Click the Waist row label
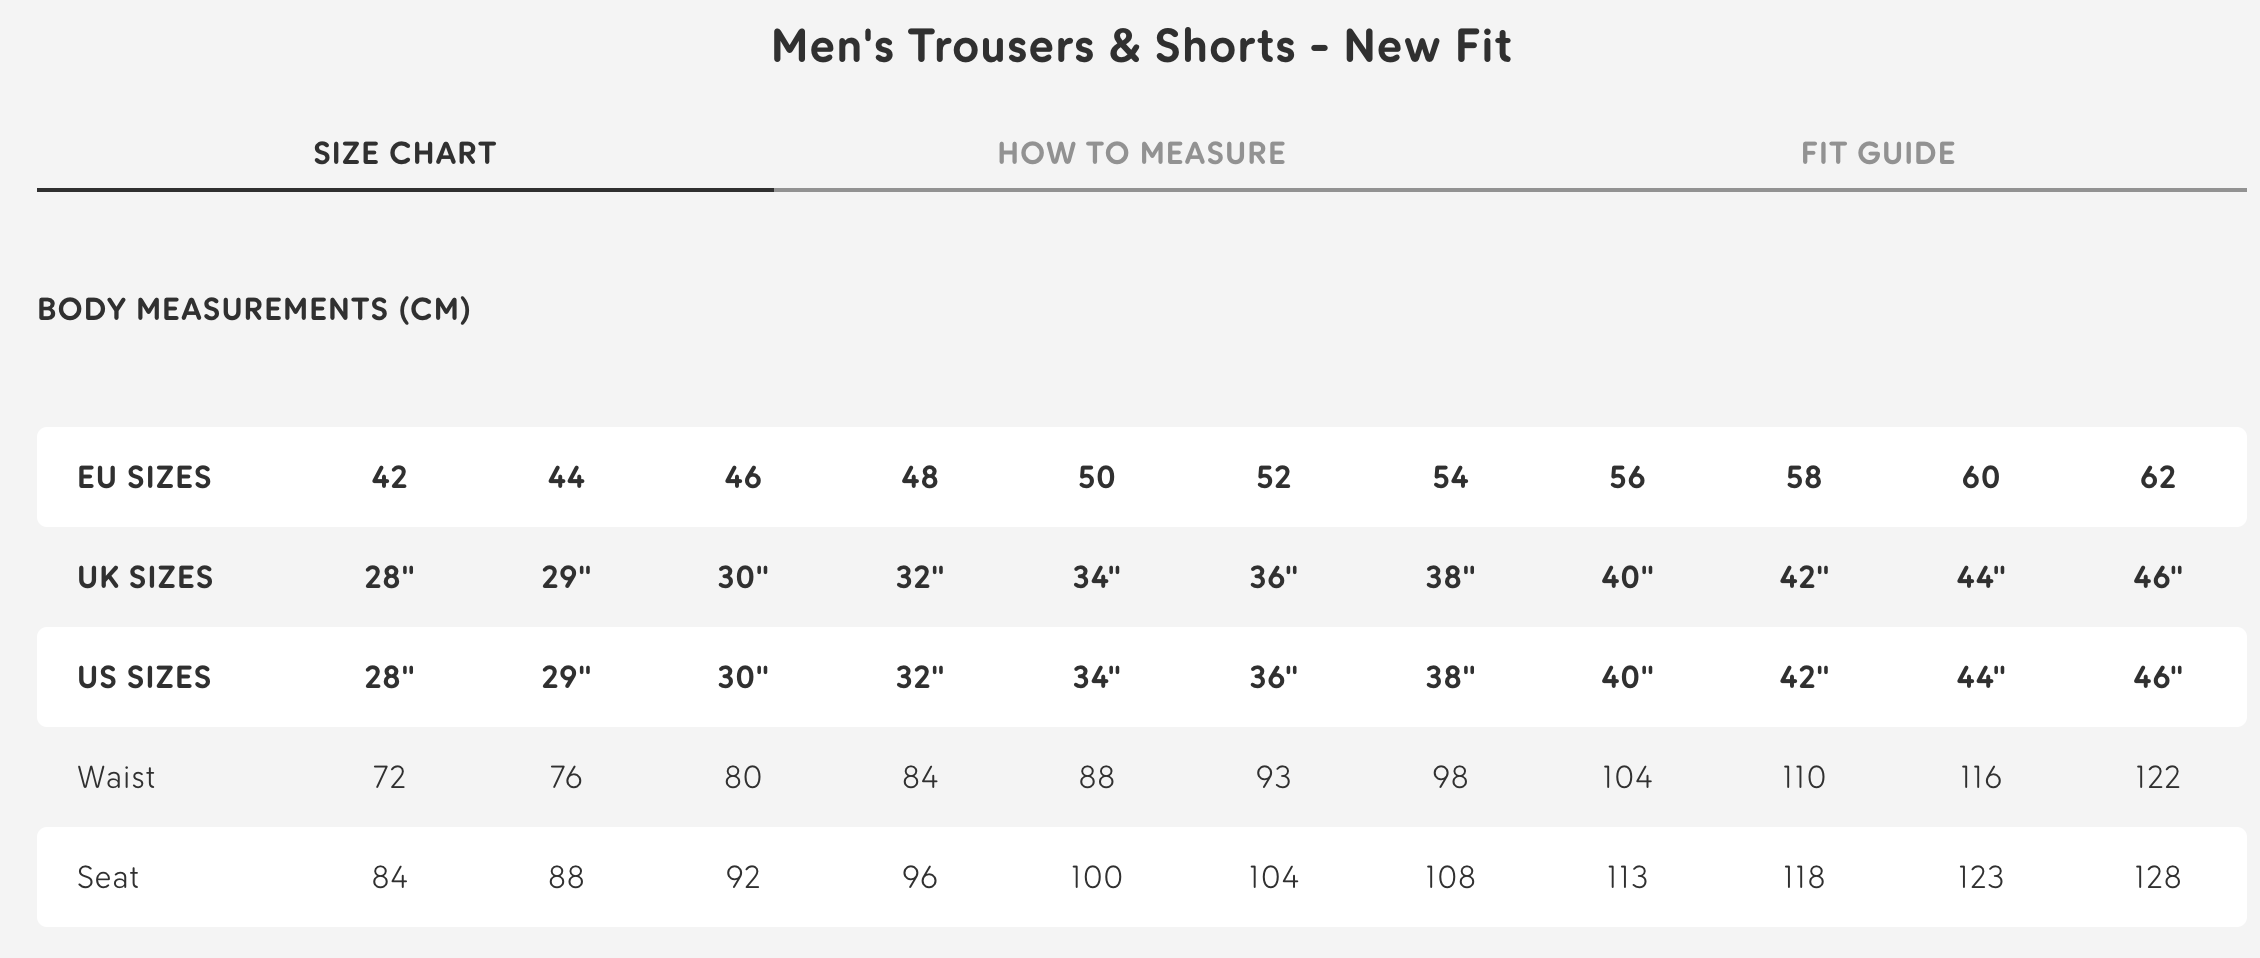The image size is (2260, 958). click(116, 777)
